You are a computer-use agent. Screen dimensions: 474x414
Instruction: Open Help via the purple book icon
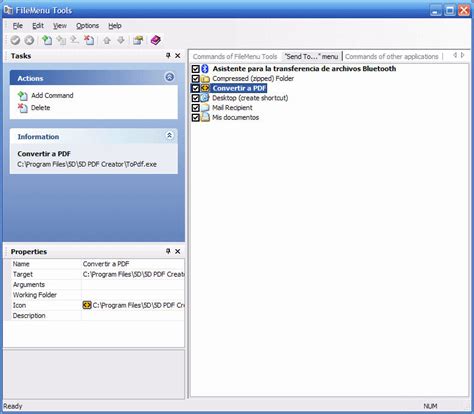[156, 40]
